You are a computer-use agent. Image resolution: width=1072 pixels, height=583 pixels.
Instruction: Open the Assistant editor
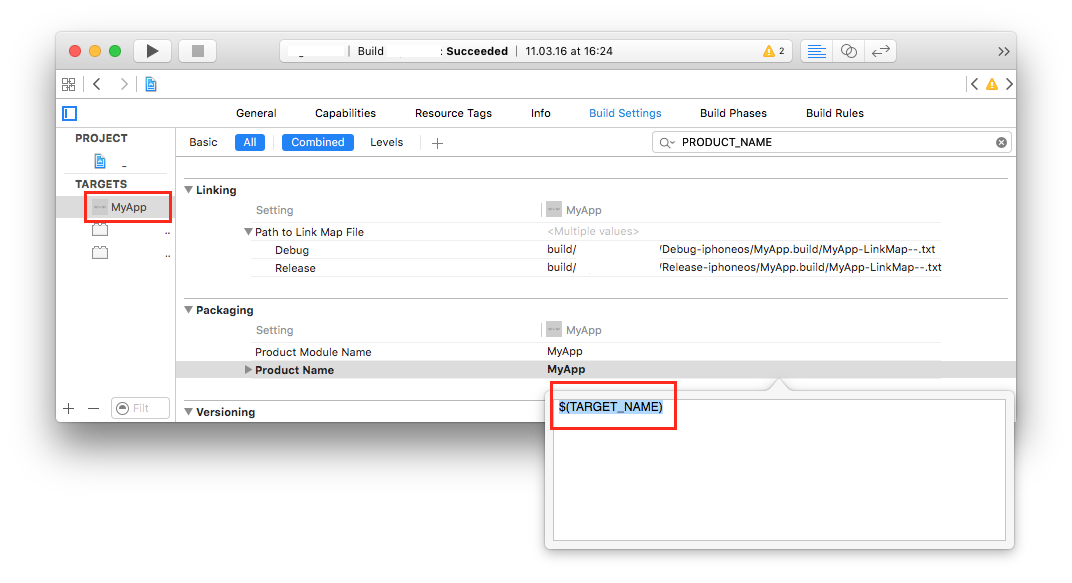848,51
